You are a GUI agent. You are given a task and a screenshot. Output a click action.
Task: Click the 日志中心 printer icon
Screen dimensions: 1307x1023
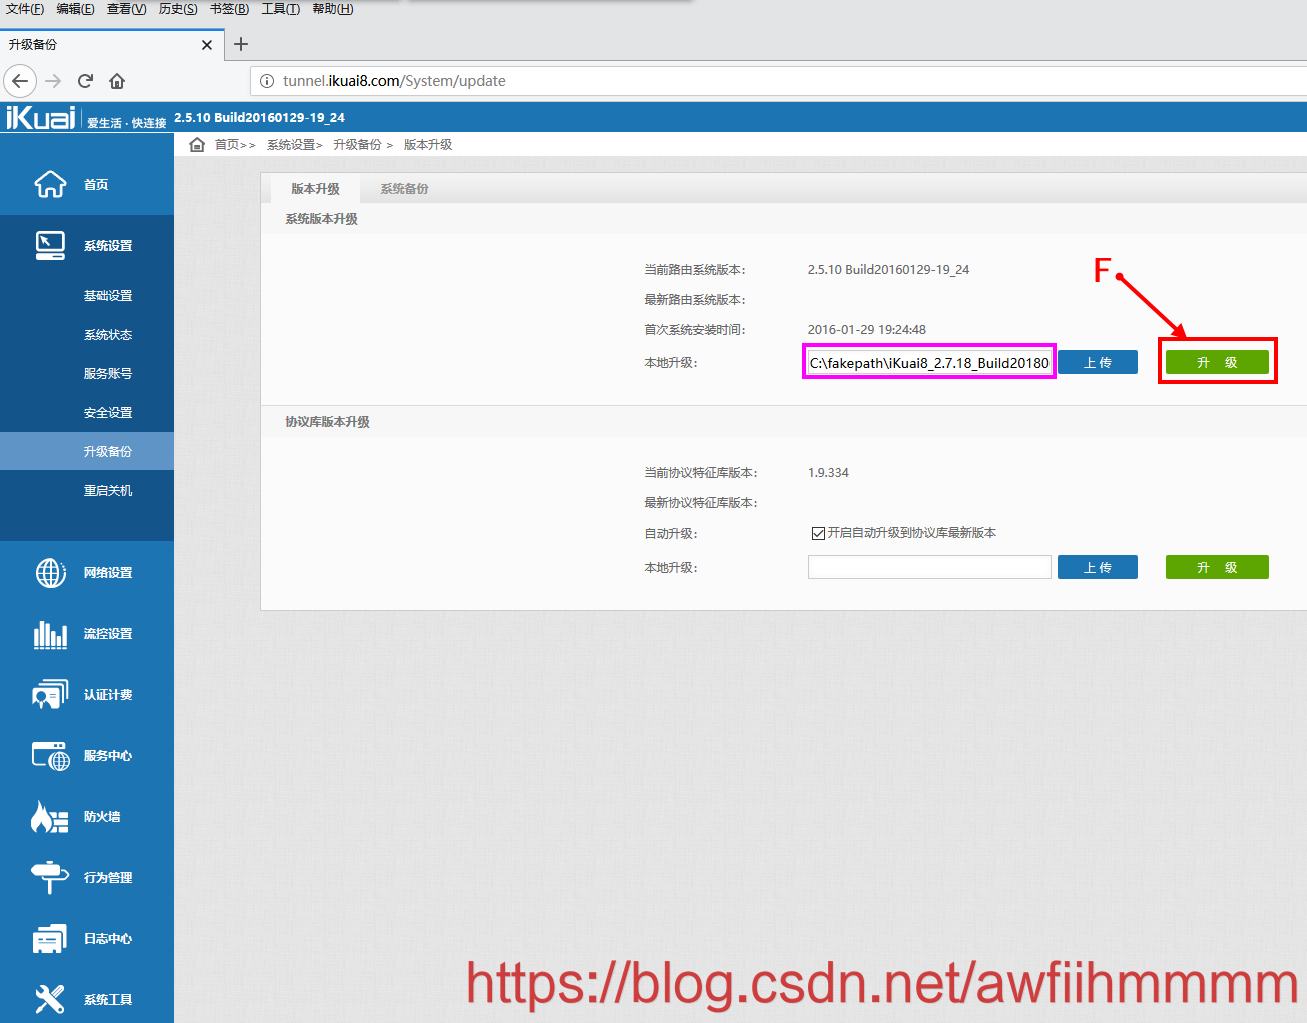[x=50, y=938]
